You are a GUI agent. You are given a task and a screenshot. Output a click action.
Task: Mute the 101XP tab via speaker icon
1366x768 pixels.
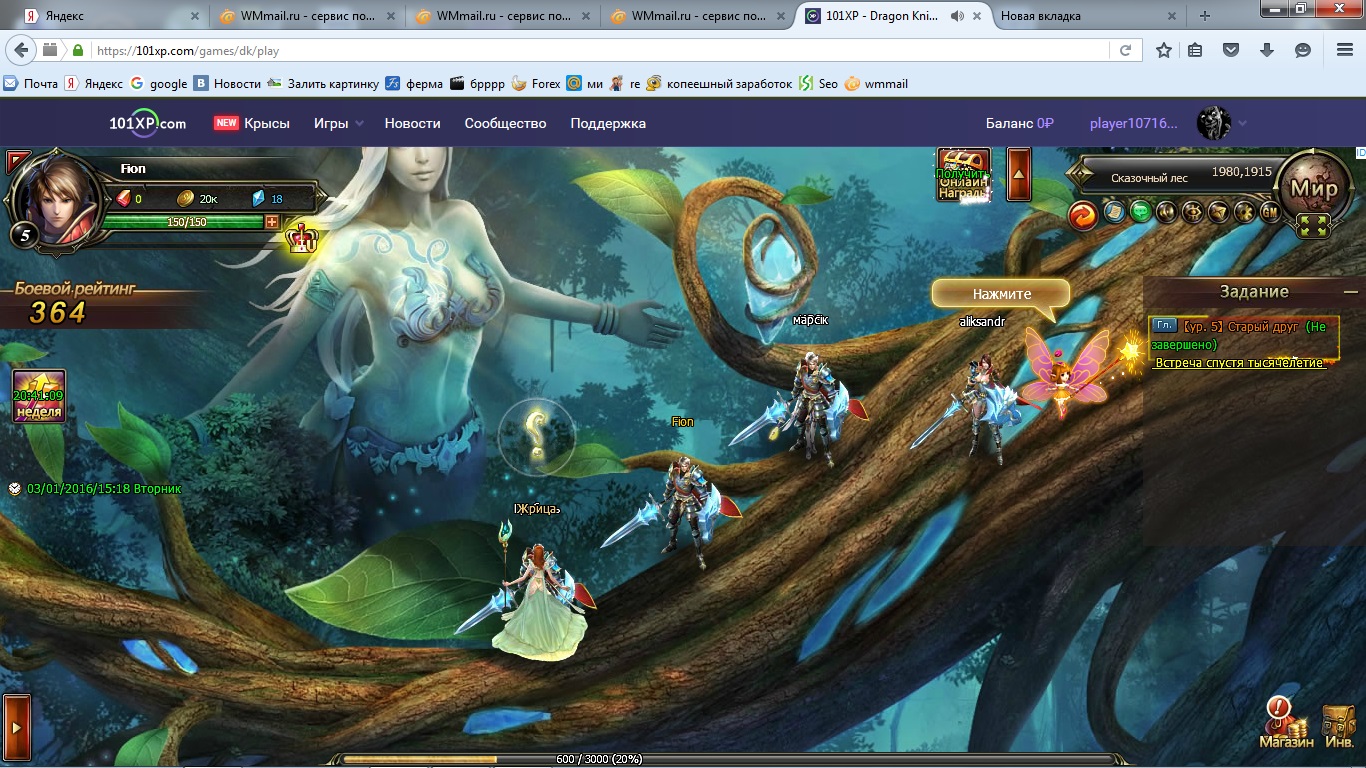(957, 16)
